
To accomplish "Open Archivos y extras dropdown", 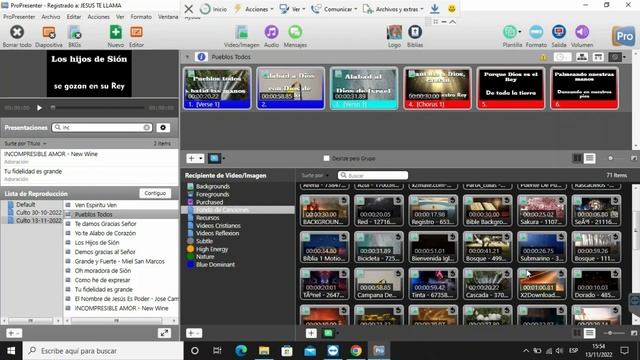I will tap(394, 9).
